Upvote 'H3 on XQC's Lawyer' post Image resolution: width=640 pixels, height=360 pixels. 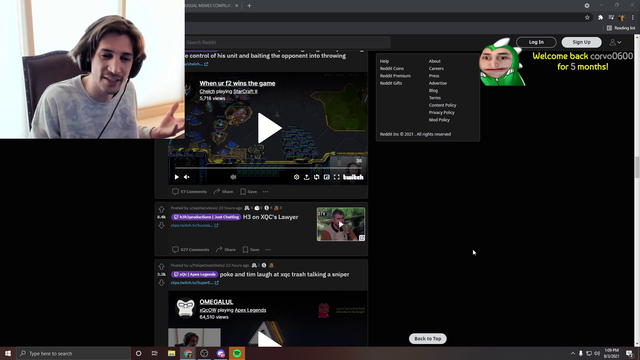(161, 209)
